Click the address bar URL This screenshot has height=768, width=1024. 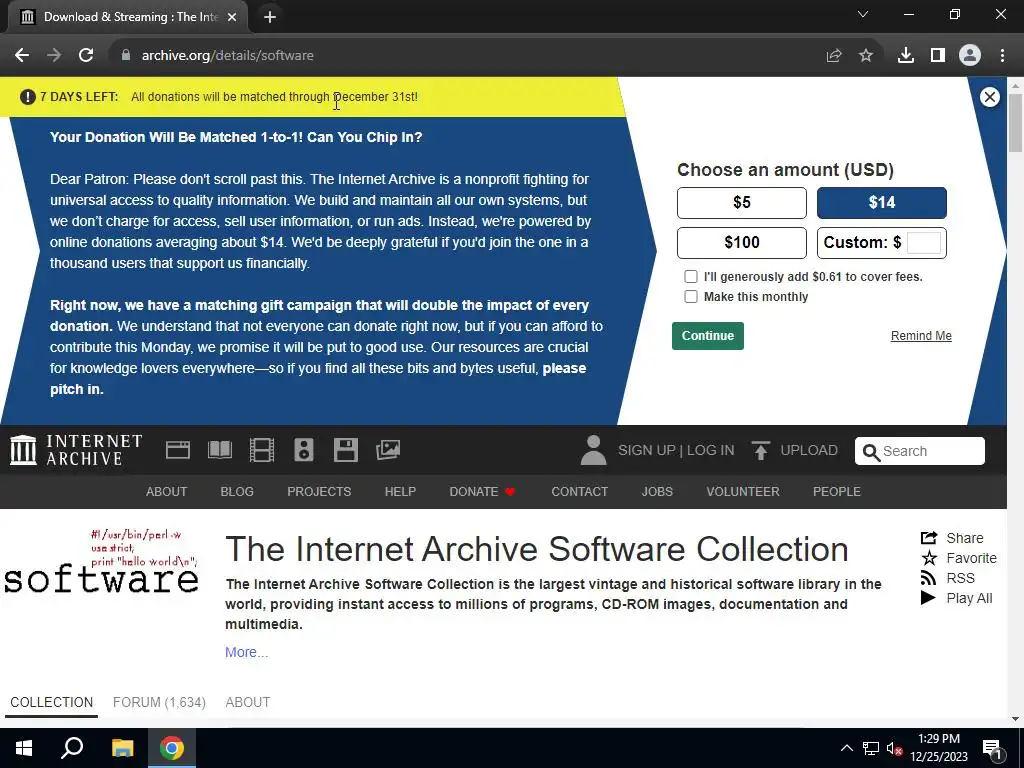[228, 56]
